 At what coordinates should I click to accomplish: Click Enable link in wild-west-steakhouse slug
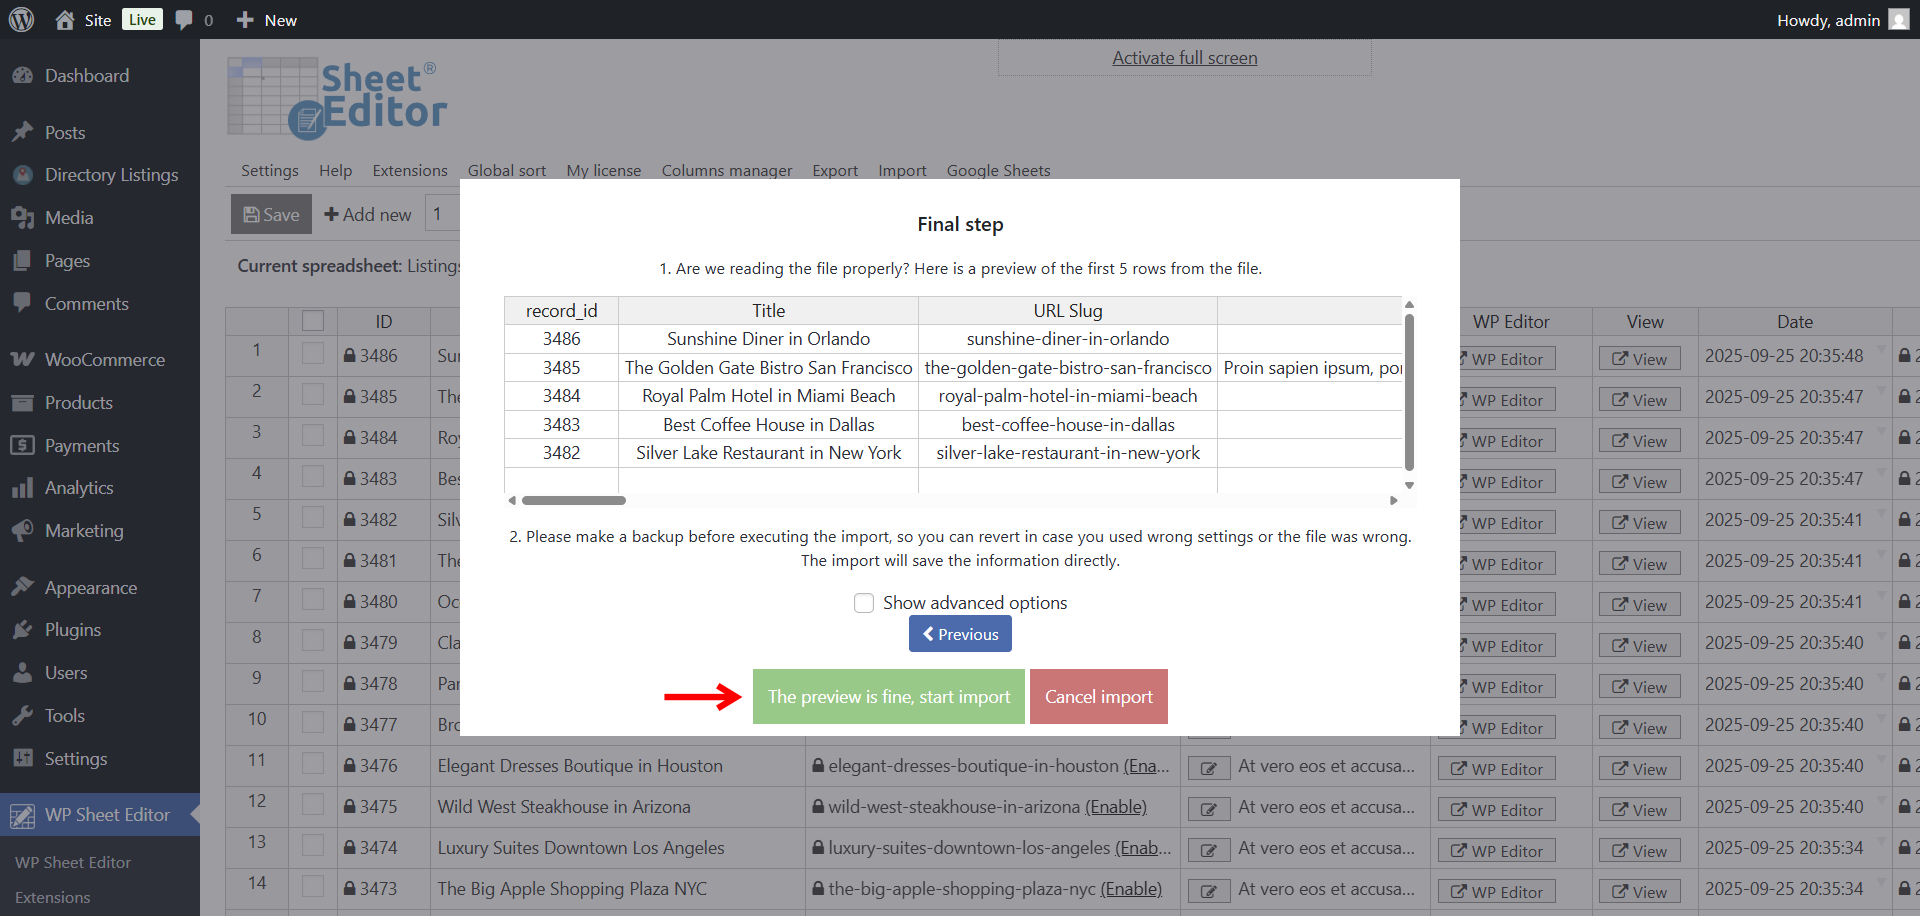[1116, 807]
